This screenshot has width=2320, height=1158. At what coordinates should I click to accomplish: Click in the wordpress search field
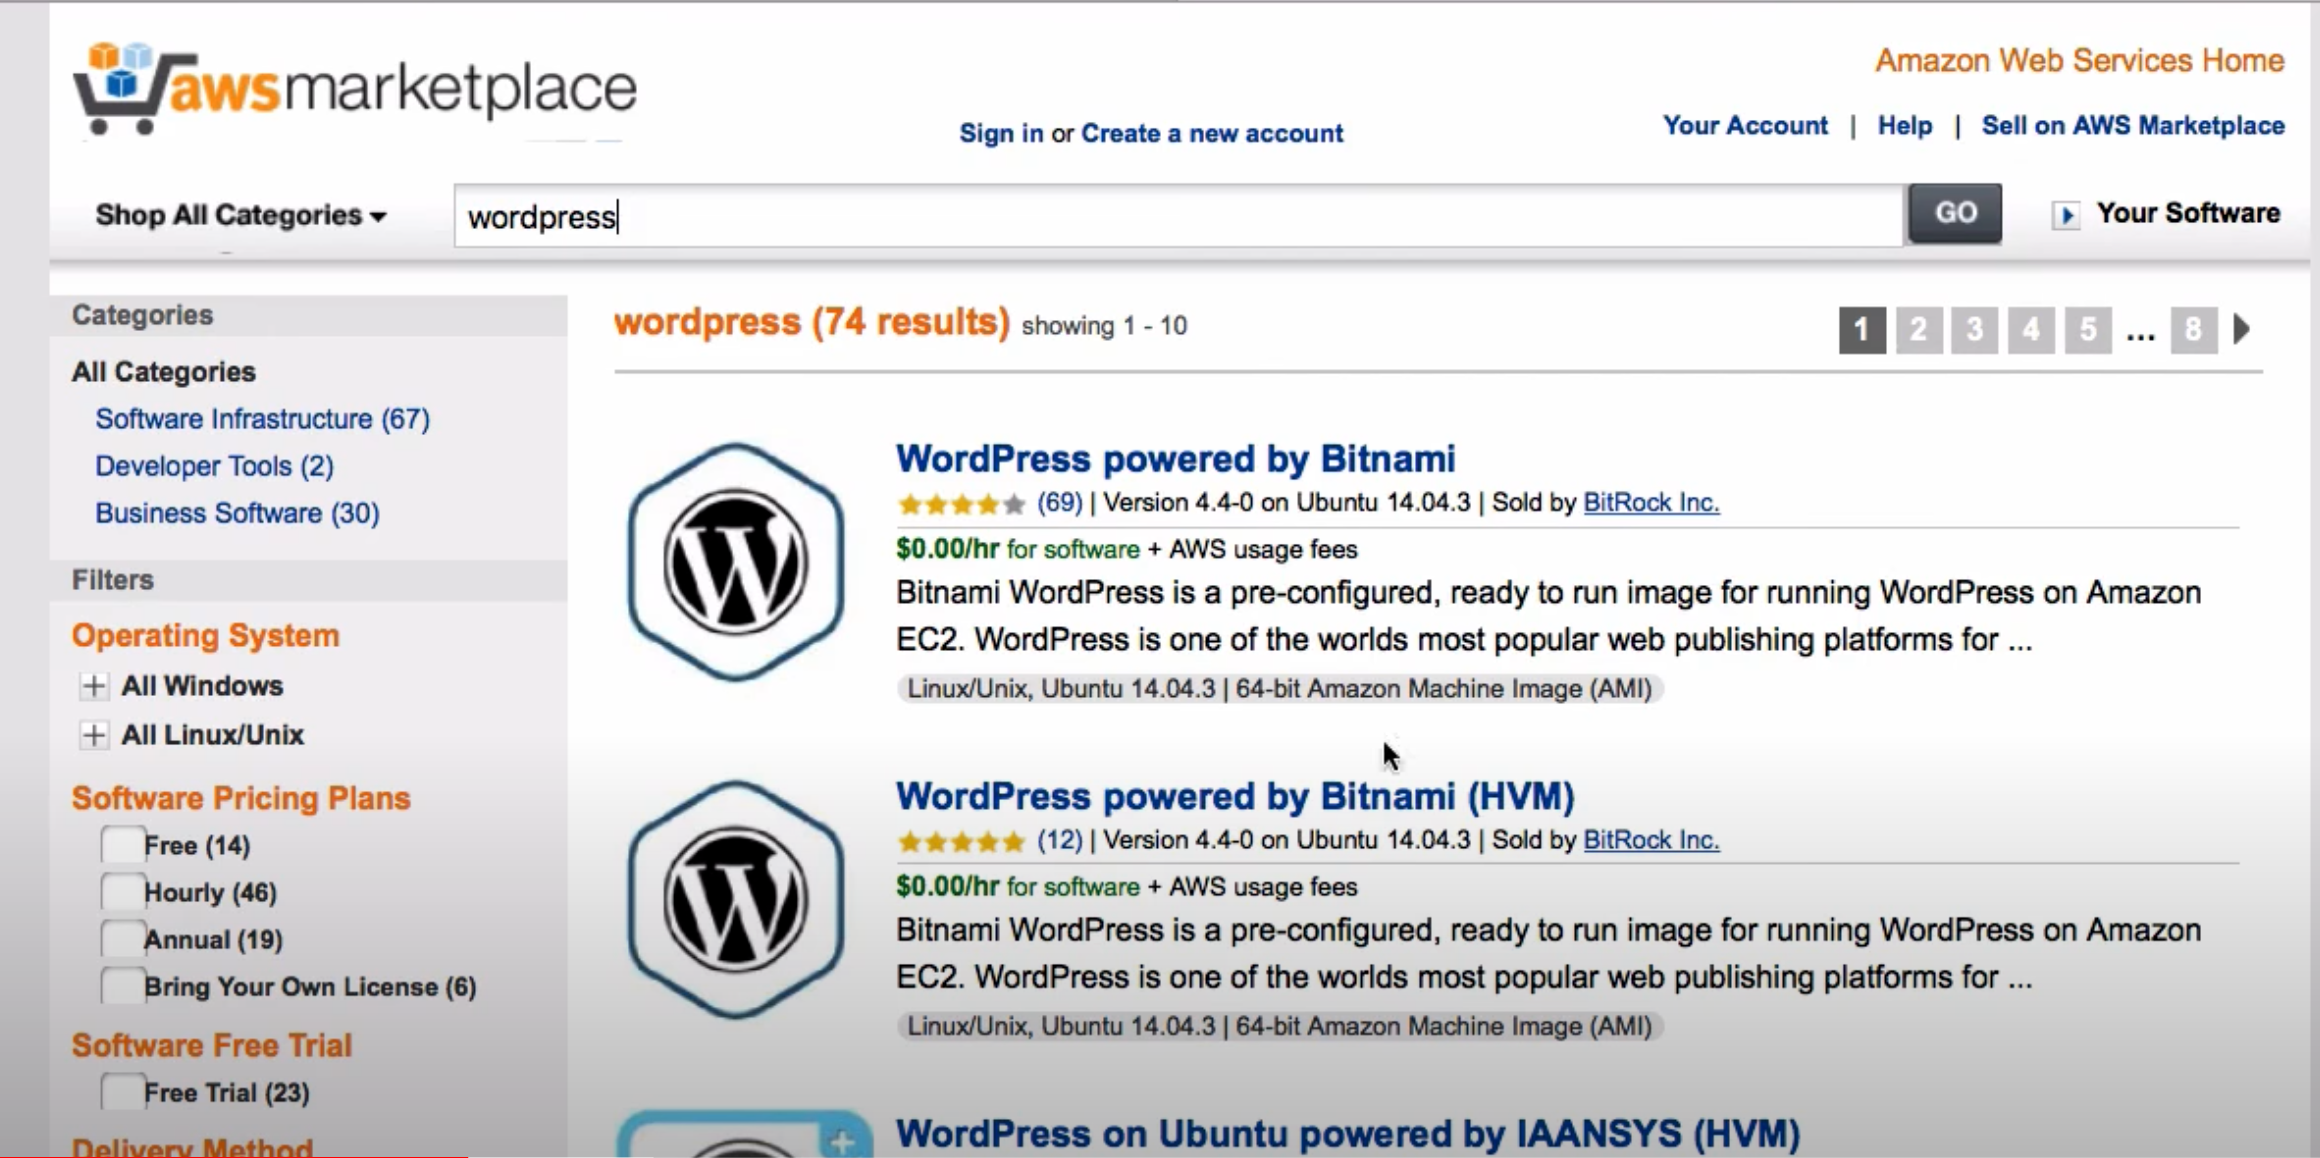pos(1178,216)
